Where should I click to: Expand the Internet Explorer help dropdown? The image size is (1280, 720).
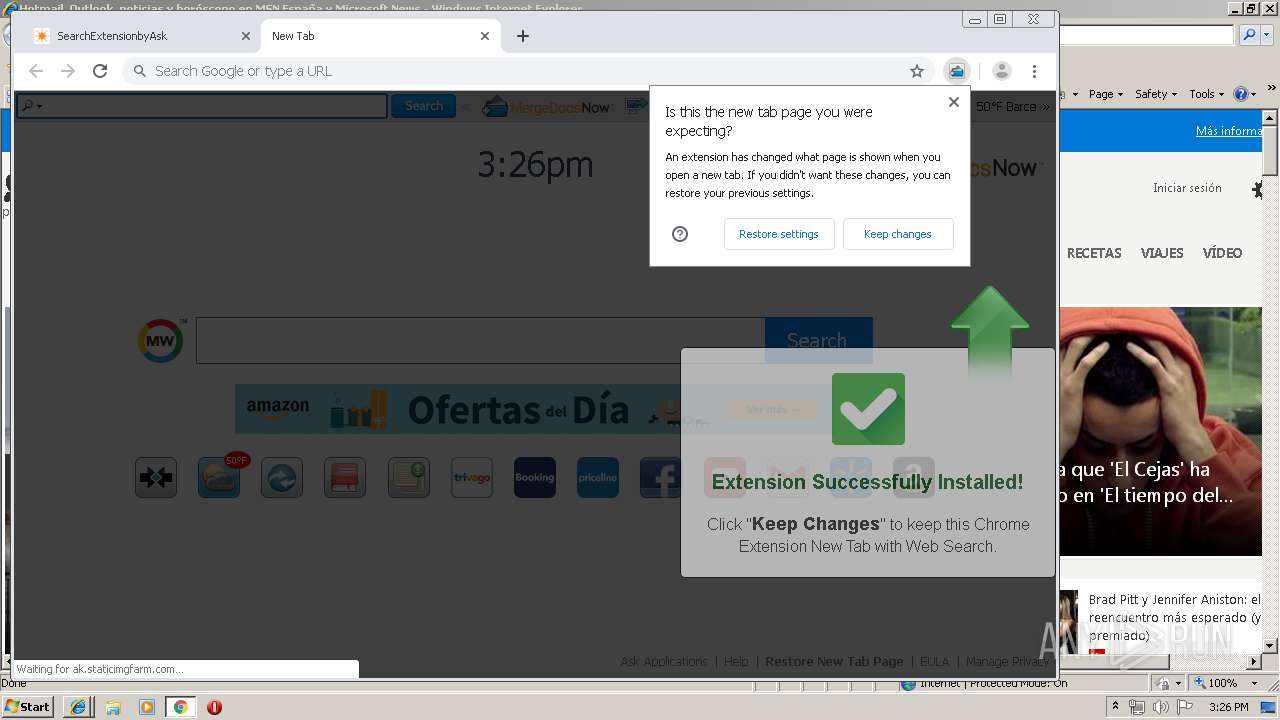pyautogui.click(x=1254, y=94)
